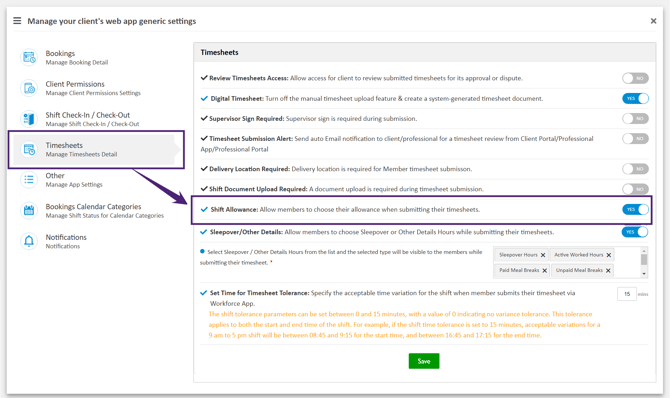
Task: Click the timesheet tolerance minutes field
Action: click(x=627, y=294)
